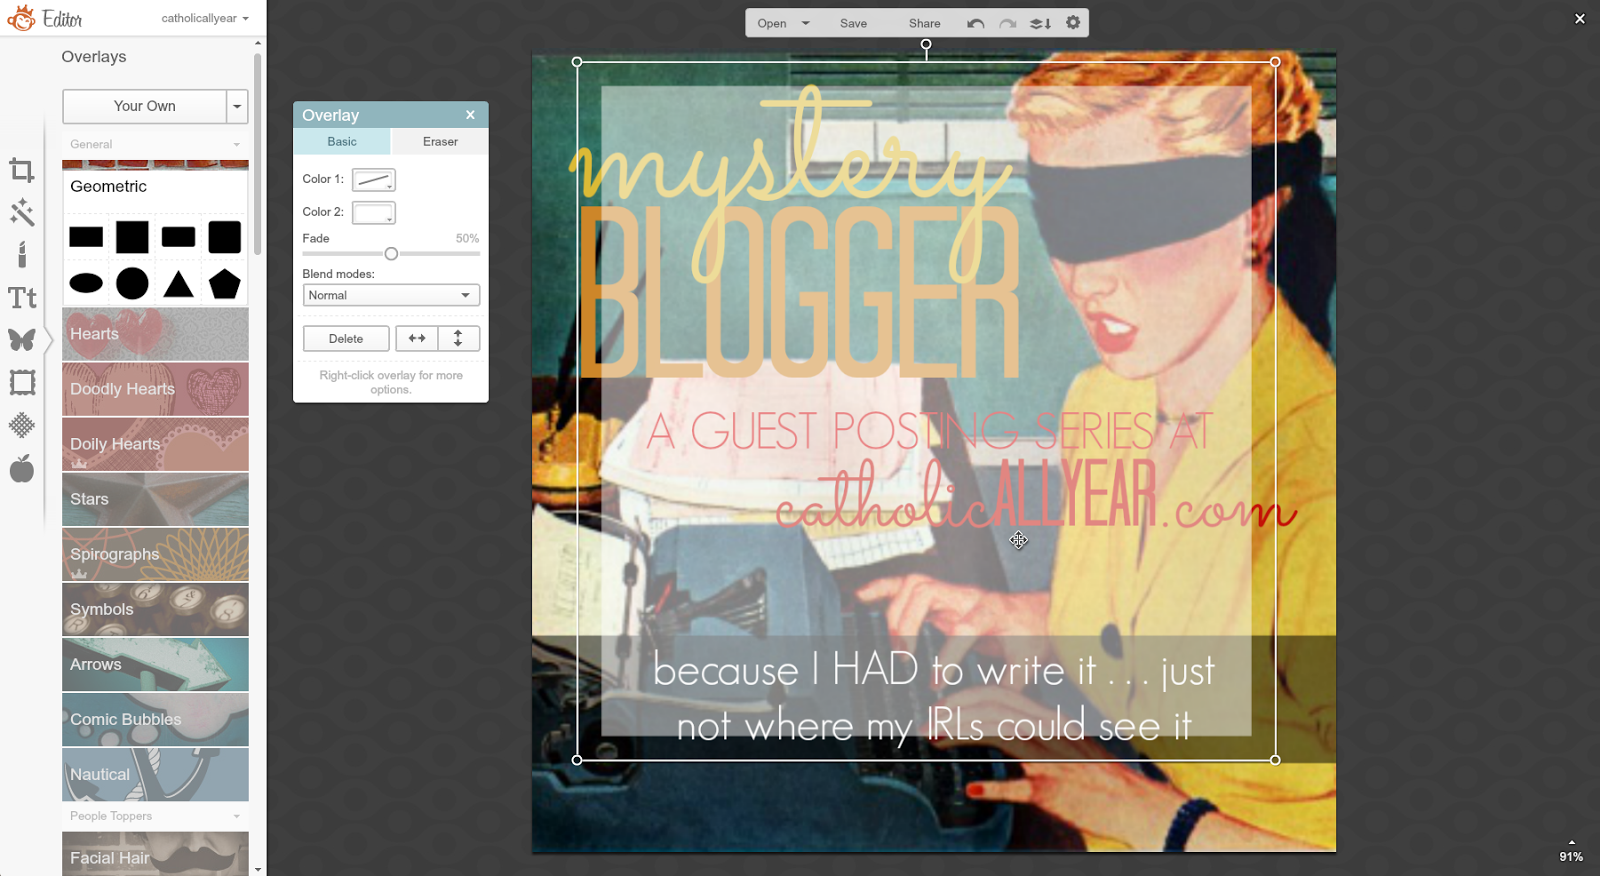Open the Hearts overlay group

tap(155, 334)
